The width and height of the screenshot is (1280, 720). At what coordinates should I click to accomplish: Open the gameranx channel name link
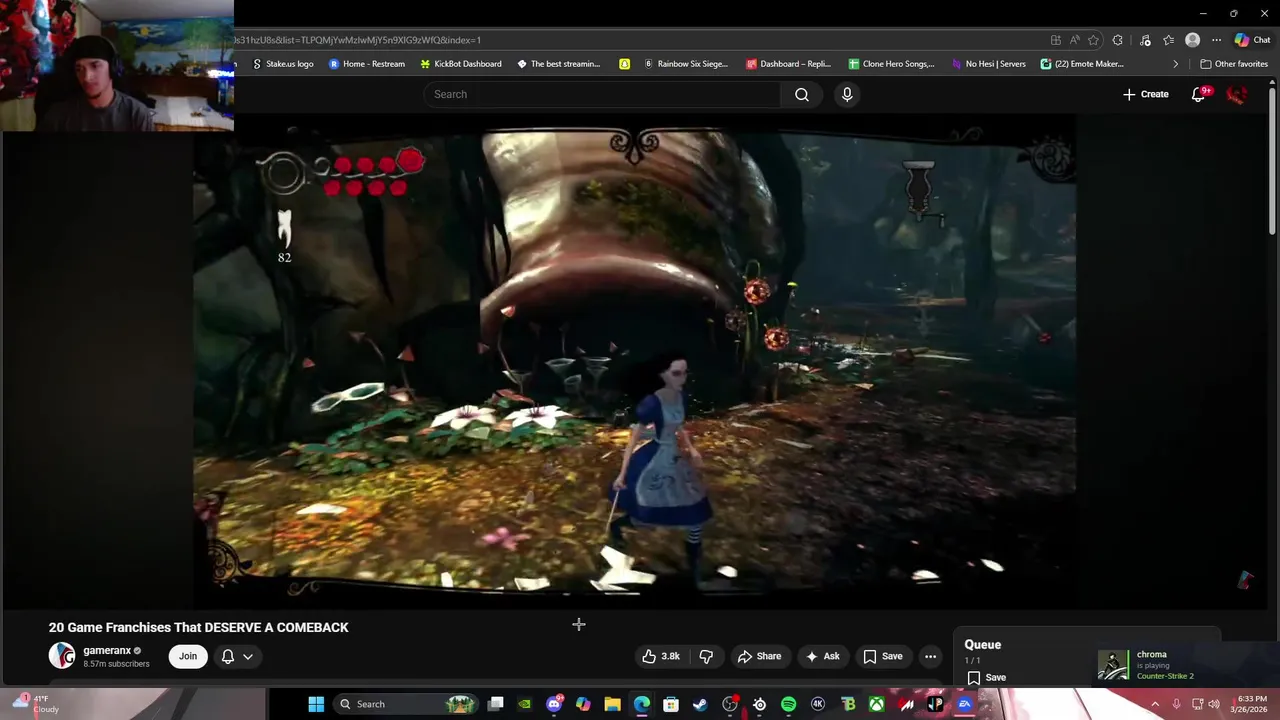107,650
